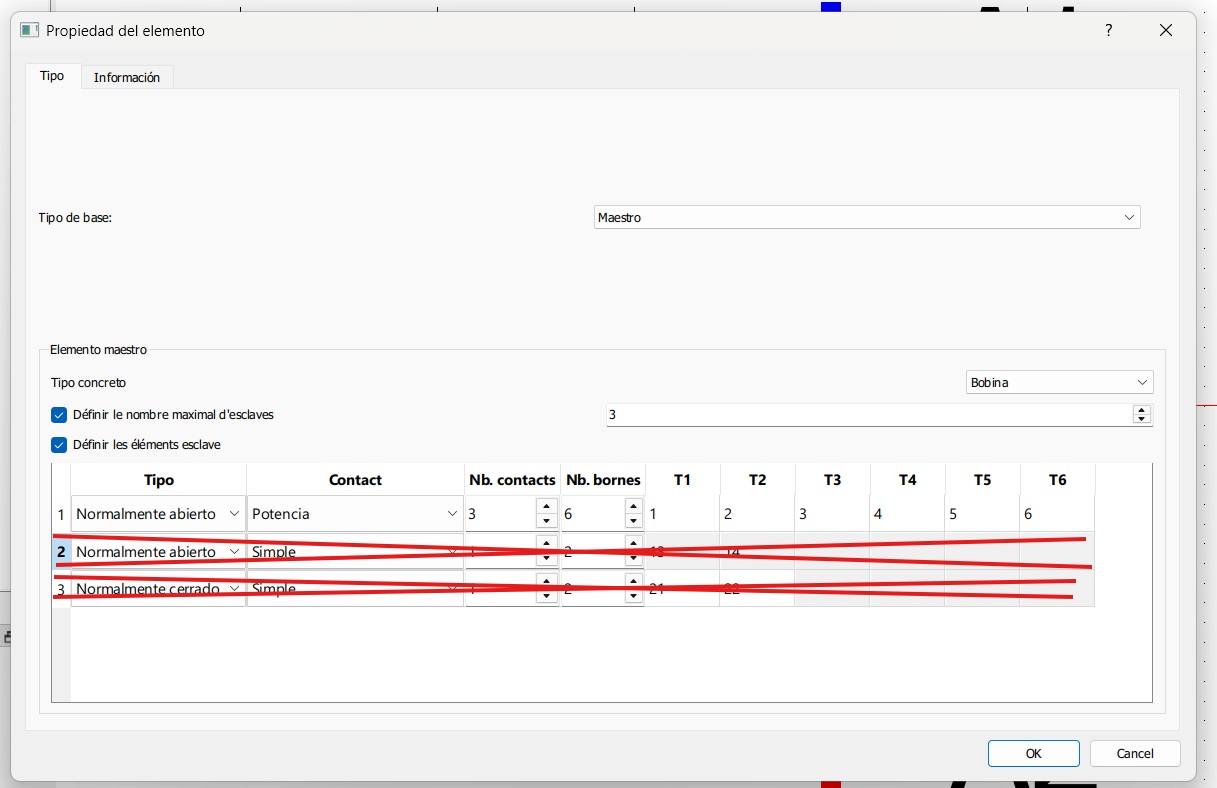1217x788 pixels.
Task: Decrease row 3 Nb. contacts value
Action: (546, 596)
